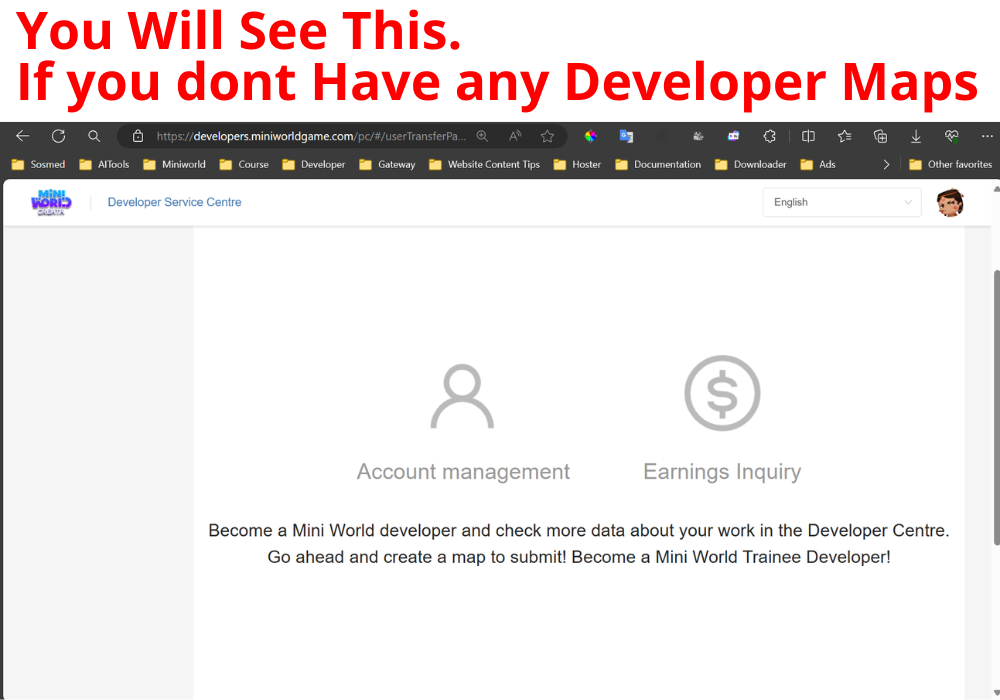Start Read aloud from the address bar
This screenshot has height=700, width=1000.
pos(515,136)
